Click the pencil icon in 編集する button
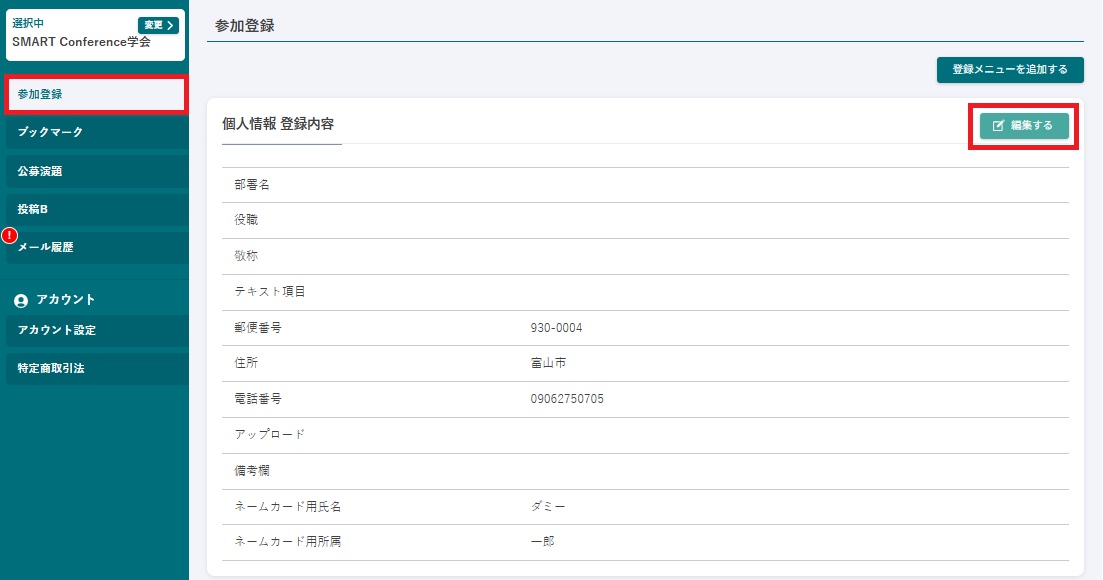This screenshot has height=580, width=1103. tap(998, 126)
